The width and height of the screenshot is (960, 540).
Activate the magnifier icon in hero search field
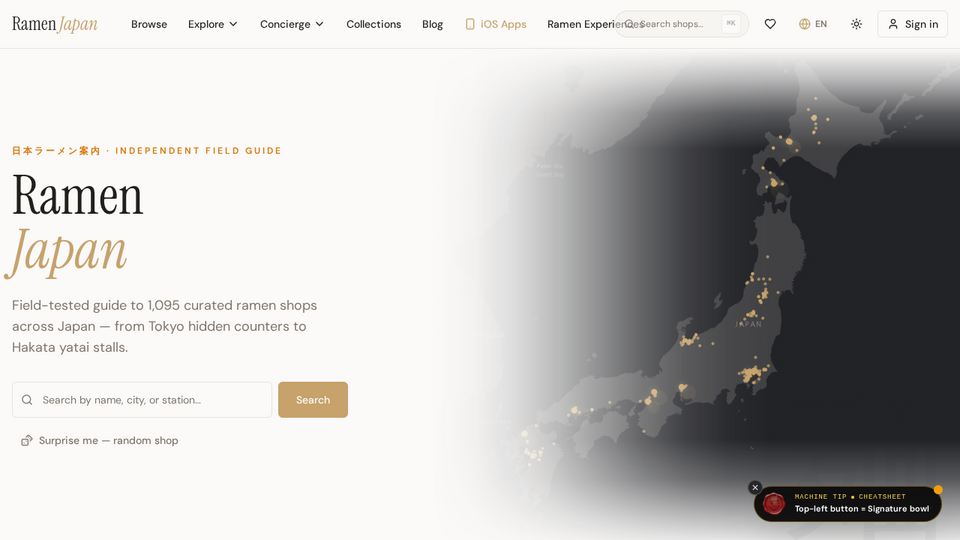(27, 400)
